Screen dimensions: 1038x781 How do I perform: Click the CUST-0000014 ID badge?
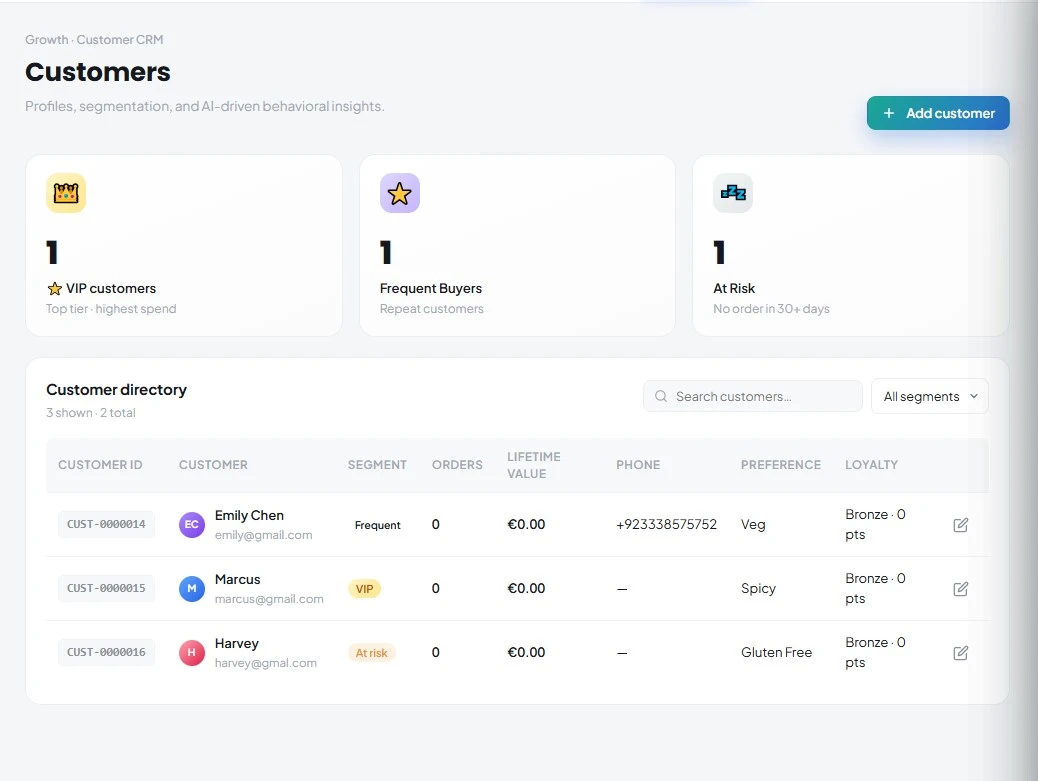click(x=106, y=524)
